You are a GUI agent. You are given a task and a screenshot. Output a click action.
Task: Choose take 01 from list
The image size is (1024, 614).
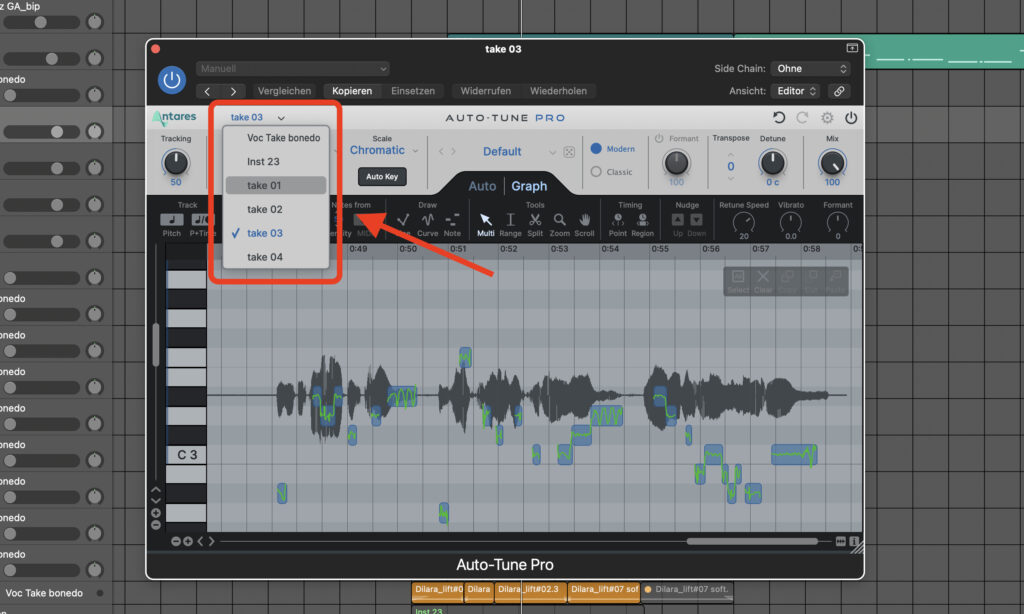tap(276, 186)
